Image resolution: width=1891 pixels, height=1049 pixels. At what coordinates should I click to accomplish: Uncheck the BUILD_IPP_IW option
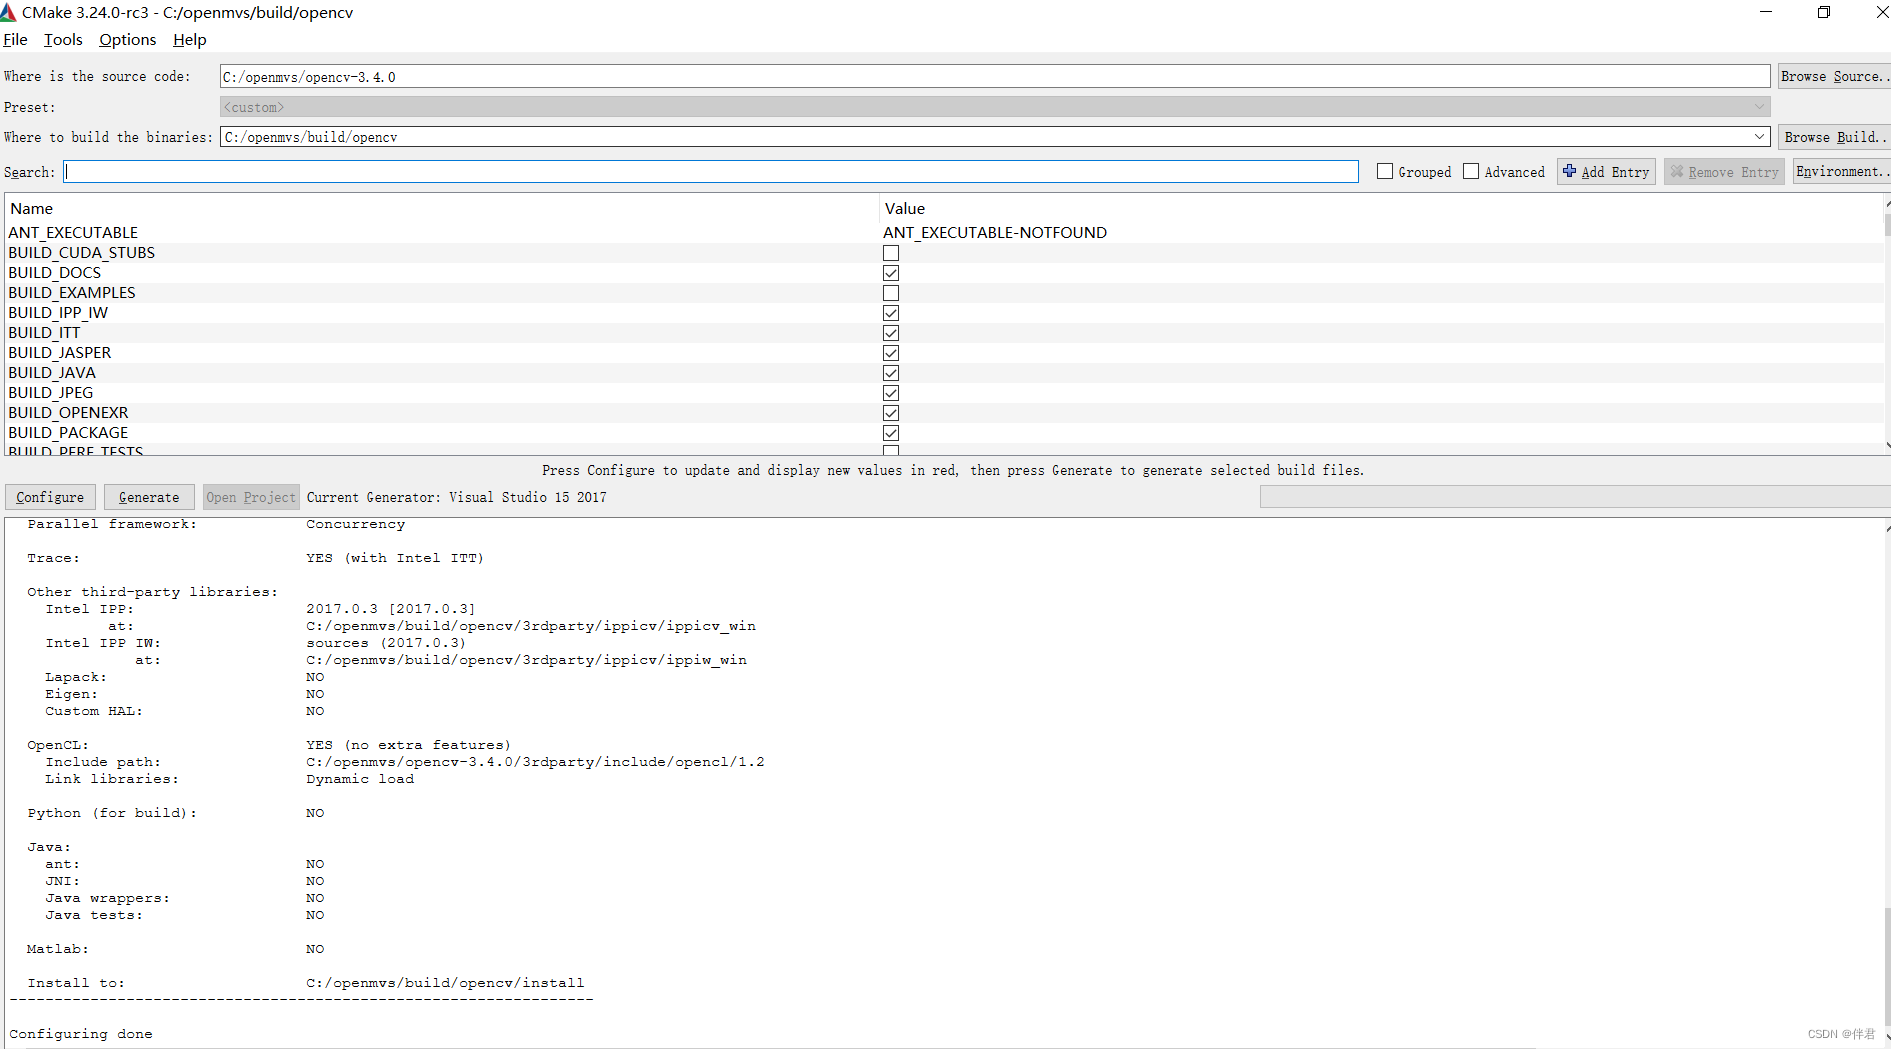pyautogui.click(x=891, y=313)
